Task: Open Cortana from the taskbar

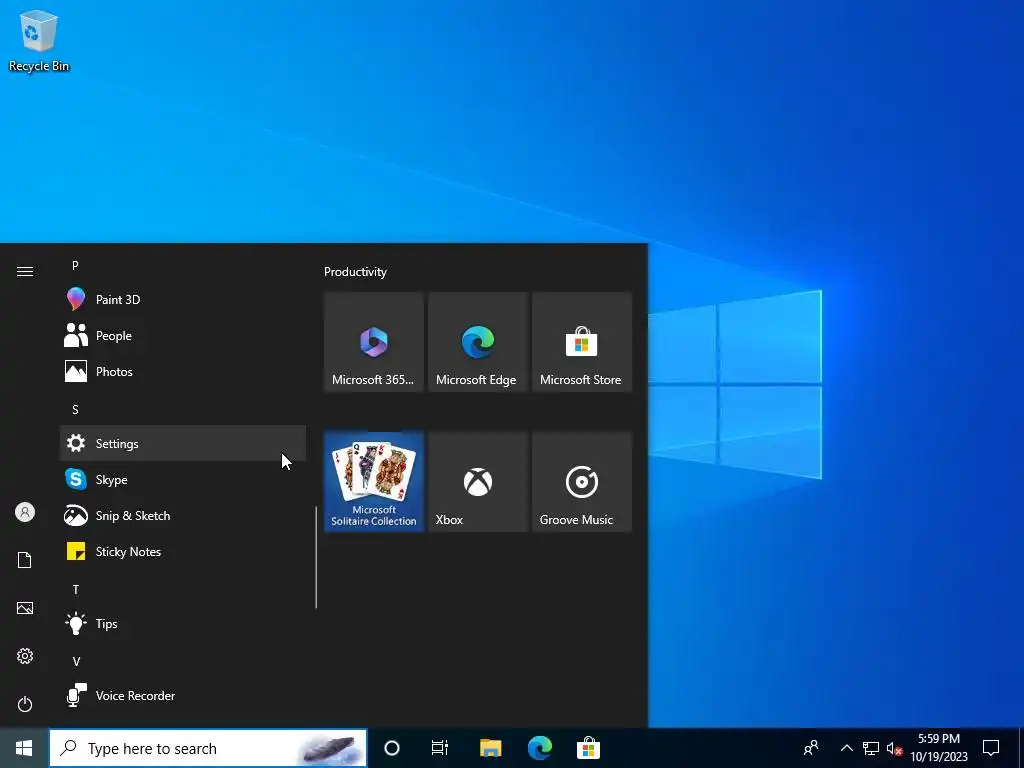Action: [392, 748]
